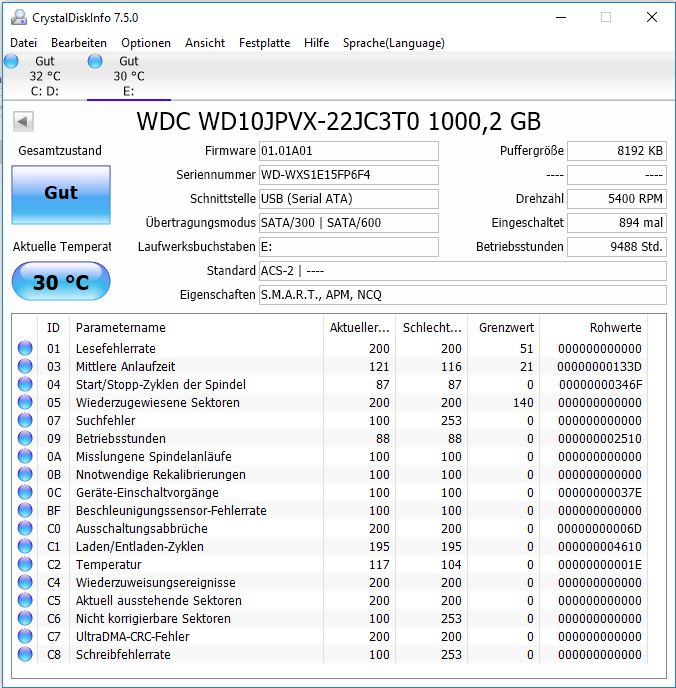This screenshot has height=688, width=676.
Task: Switch to the E: disk tab label
Action: [129, 91]
